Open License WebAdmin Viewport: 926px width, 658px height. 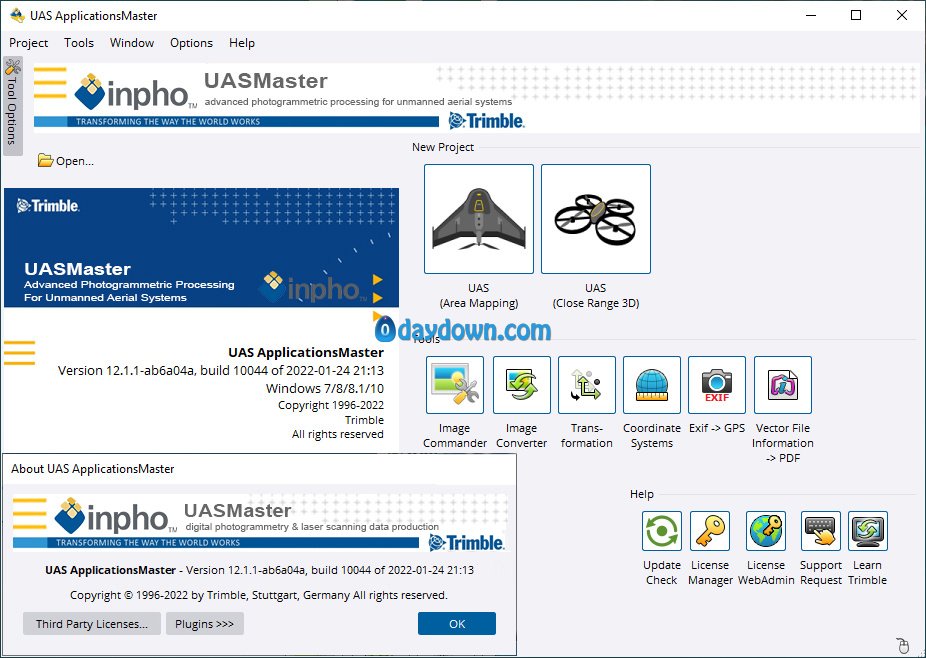click(766, 531)
